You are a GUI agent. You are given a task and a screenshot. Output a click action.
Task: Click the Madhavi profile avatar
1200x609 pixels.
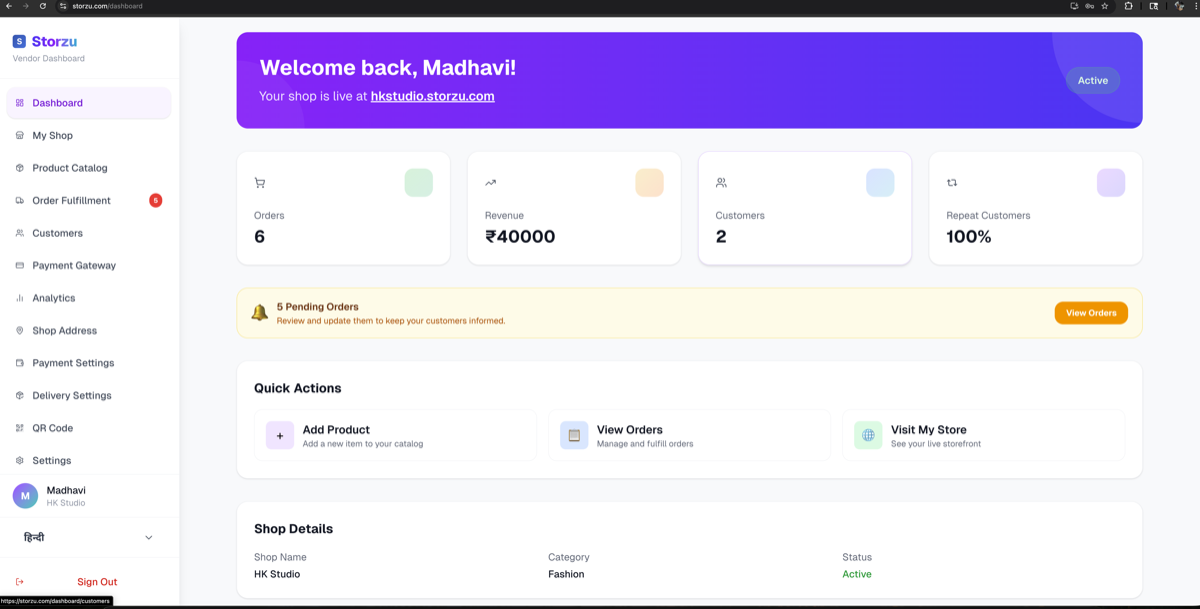25,496
